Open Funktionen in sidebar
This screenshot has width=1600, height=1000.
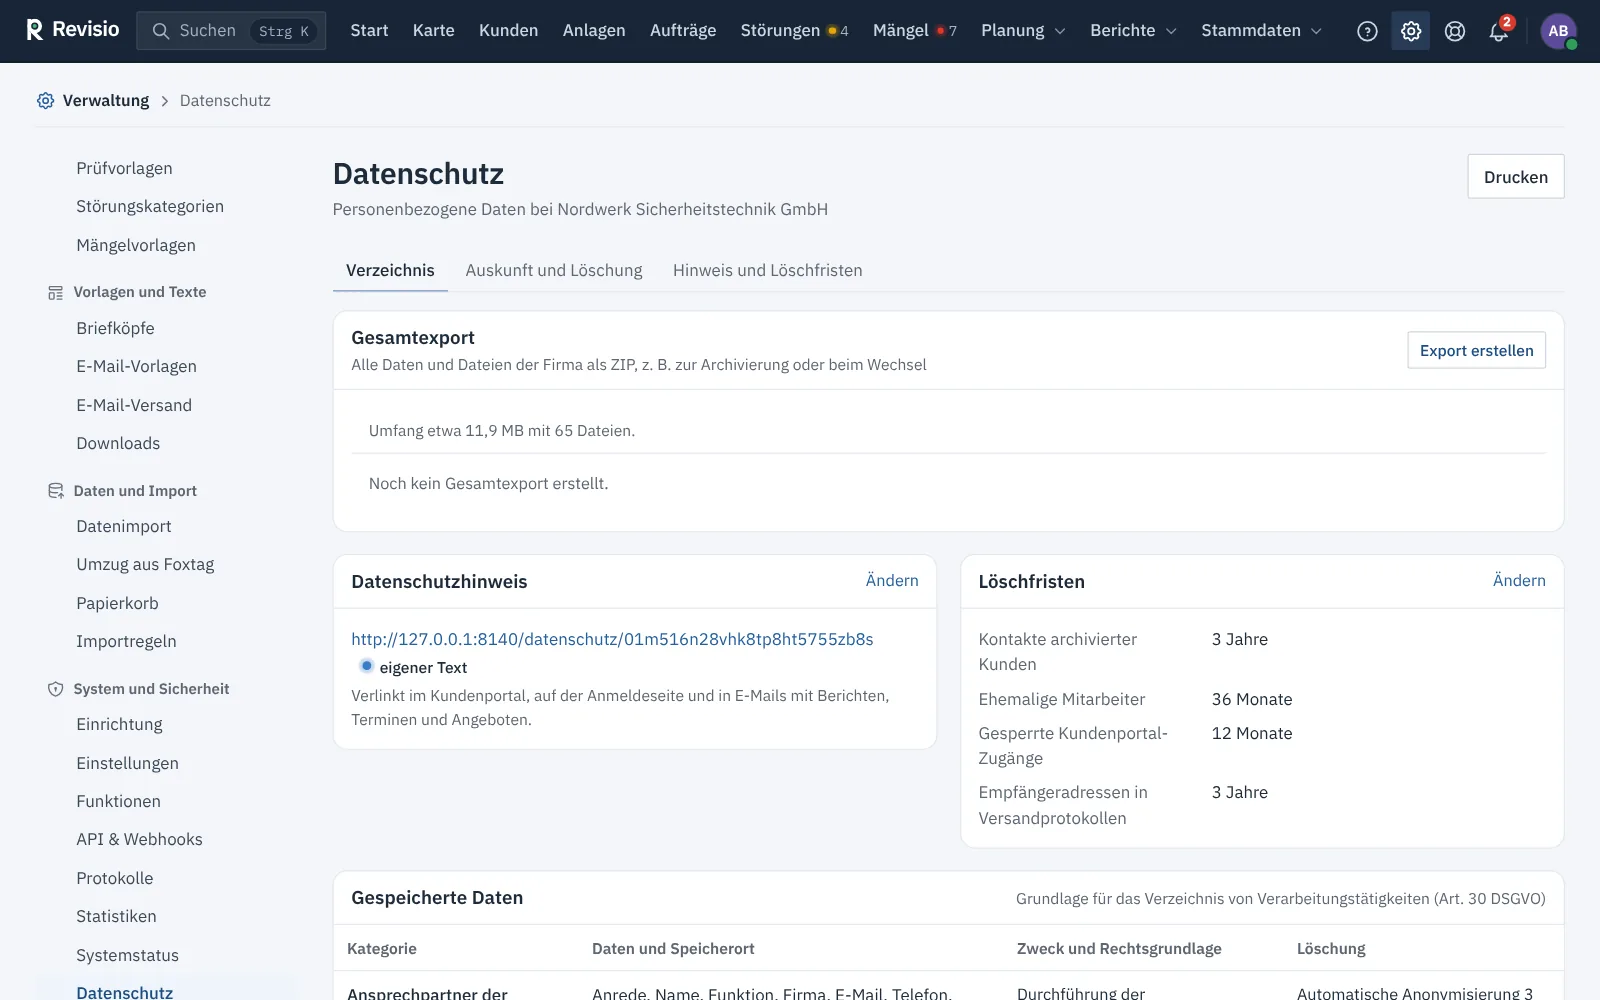[x=118, y=801]
